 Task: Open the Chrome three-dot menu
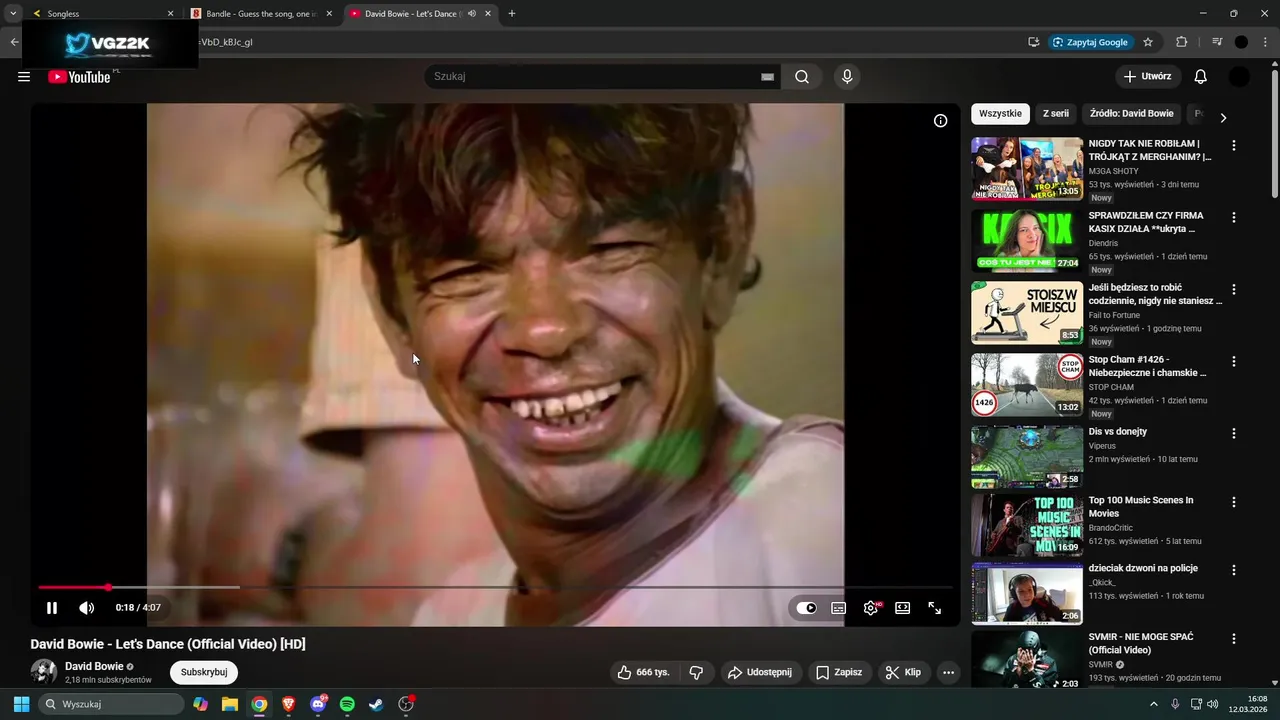[x=1266, y=42]
